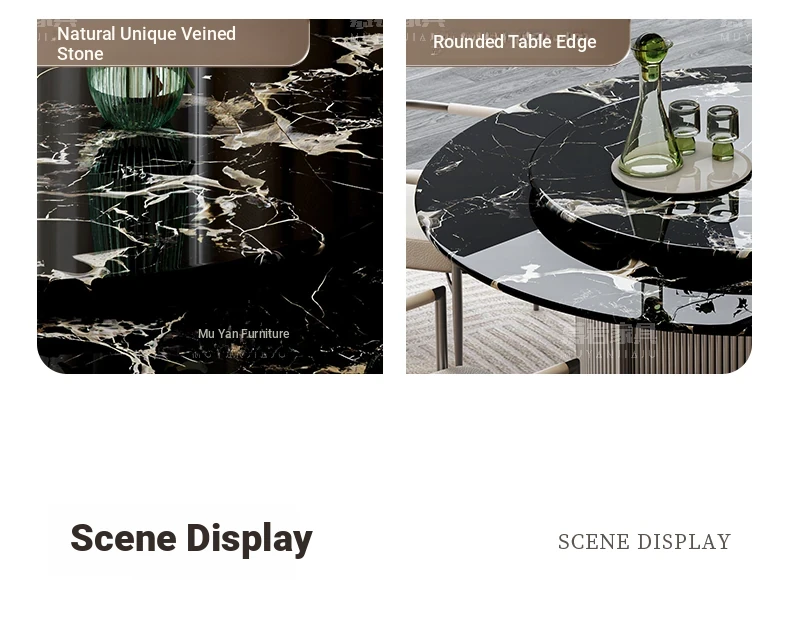Select the 'Natural Unique Veined Stone' label
The image size is (790, 625).
point(146,43)
